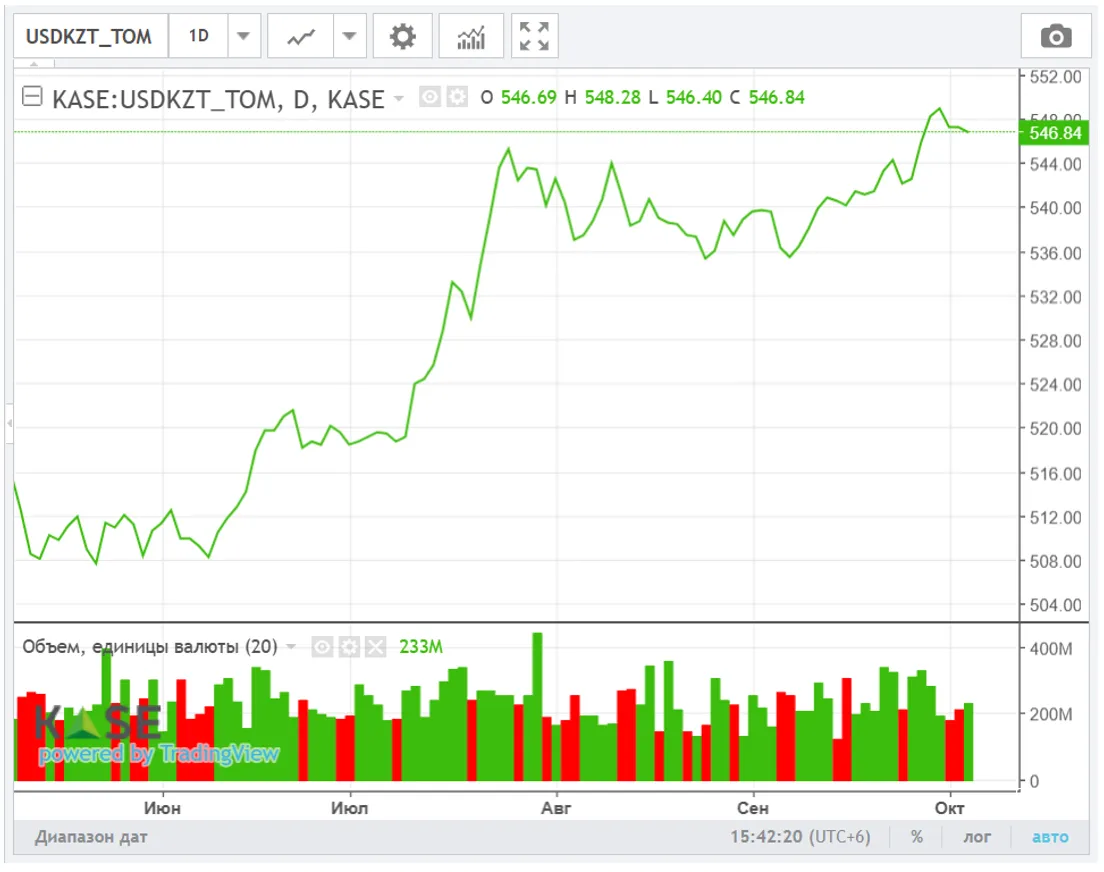Collapse the legend using the minus box

tap(32, 97)
